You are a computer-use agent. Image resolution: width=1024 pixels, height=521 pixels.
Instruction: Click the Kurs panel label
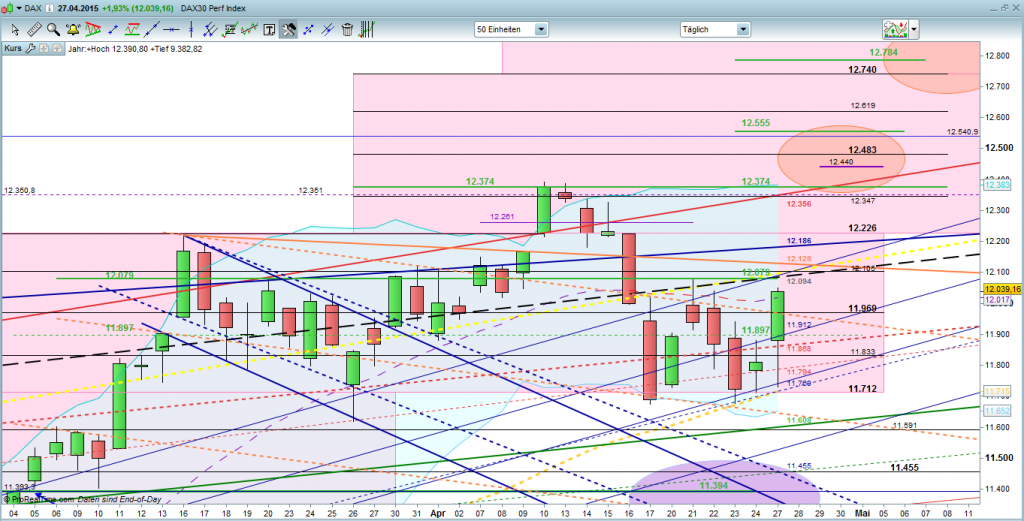coord(13,48)
